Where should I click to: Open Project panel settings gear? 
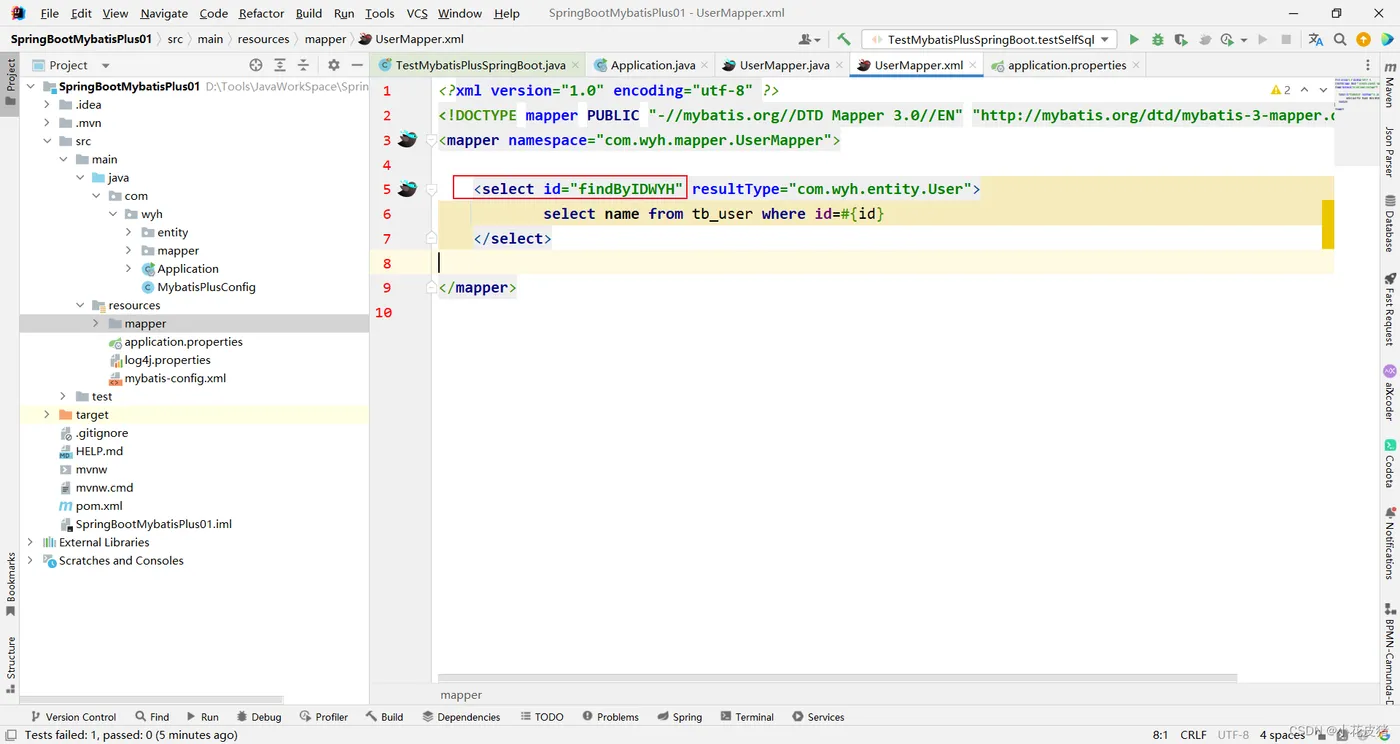pyautogui.click(x=334, y=65)
